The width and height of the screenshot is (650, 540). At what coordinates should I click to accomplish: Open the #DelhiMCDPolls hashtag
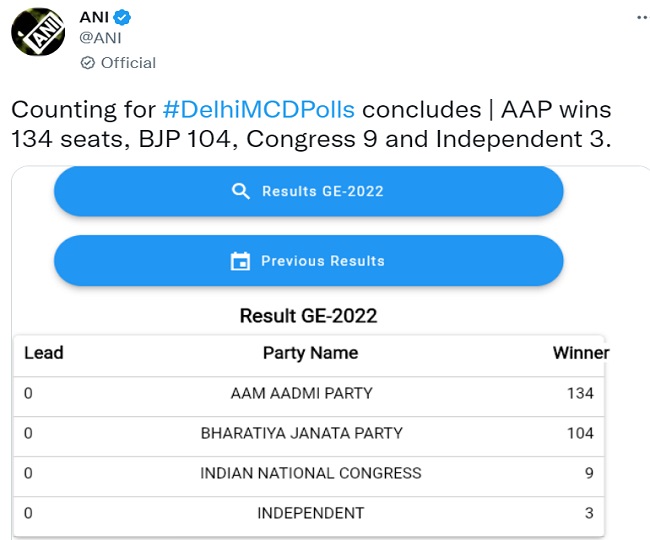(x=259, y=109)
